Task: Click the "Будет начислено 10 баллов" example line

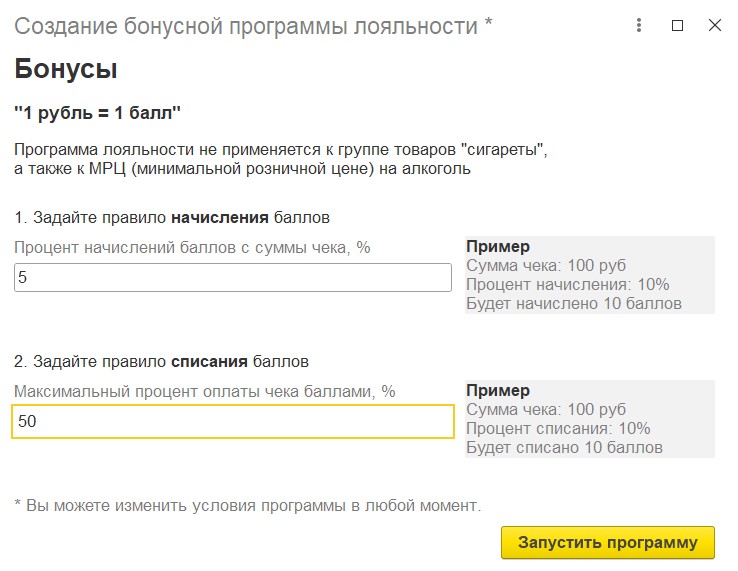Action: click(574, 303)
